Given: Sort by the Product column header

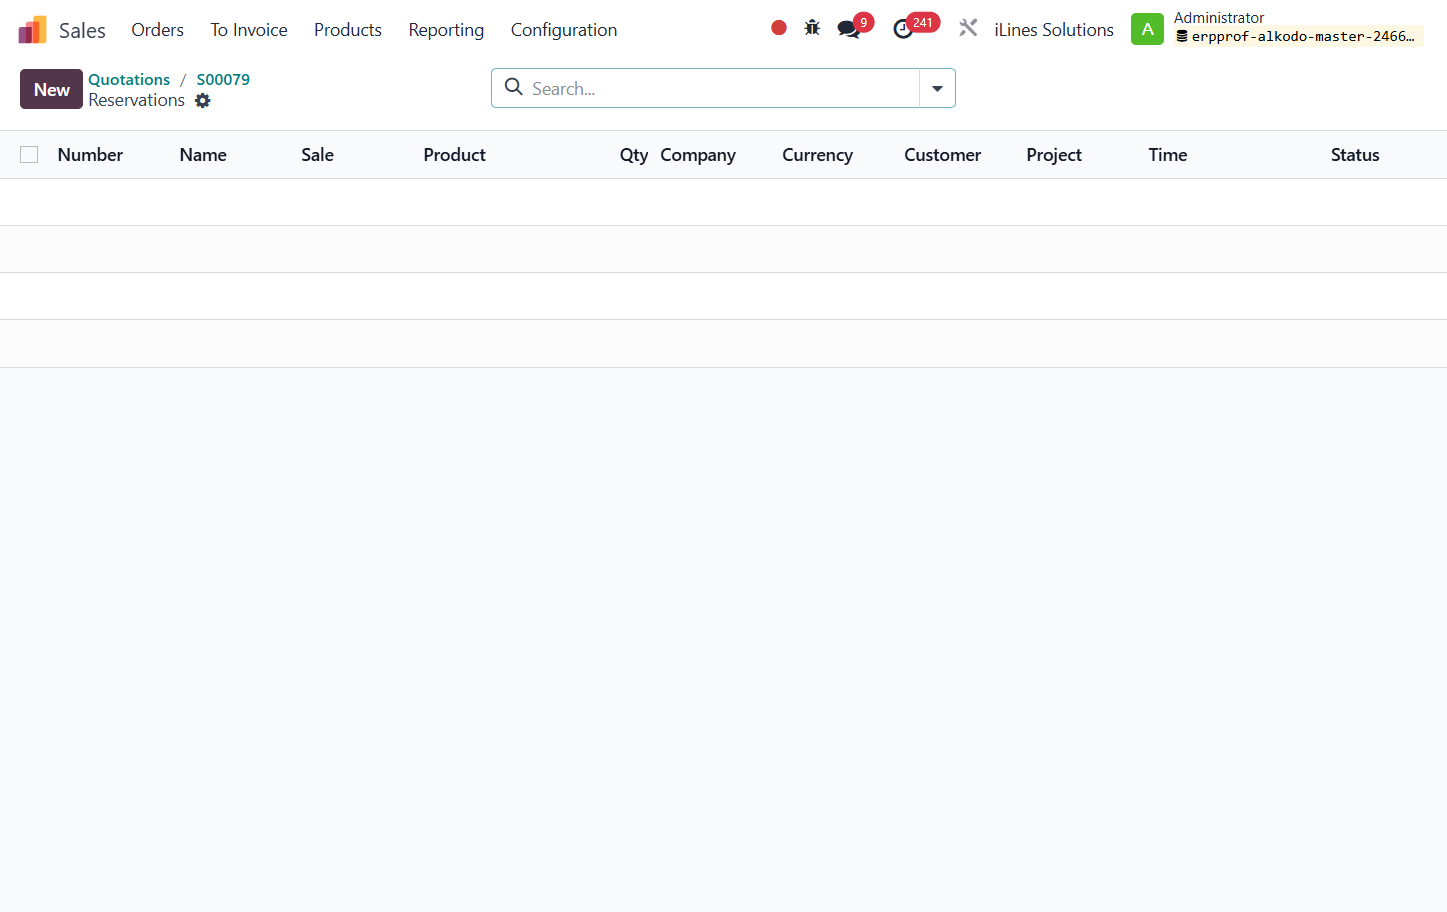Looking at the screenshot, I should [x=454, y=155].
